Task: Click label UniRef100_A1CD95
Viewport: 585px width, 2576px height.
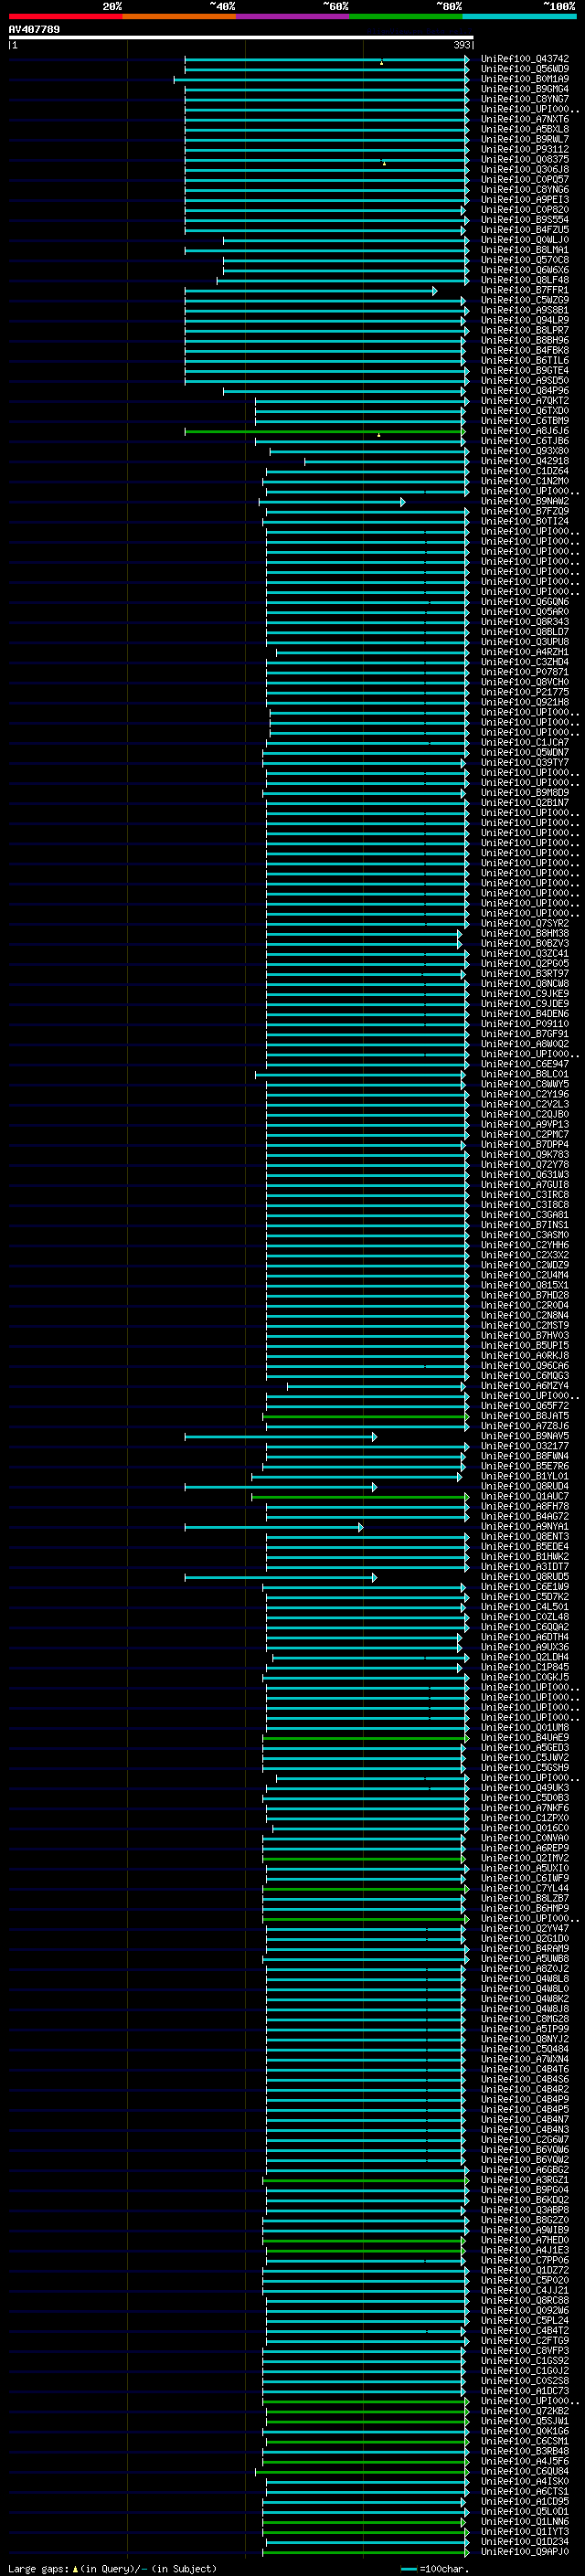Action: click(525, 2501)
